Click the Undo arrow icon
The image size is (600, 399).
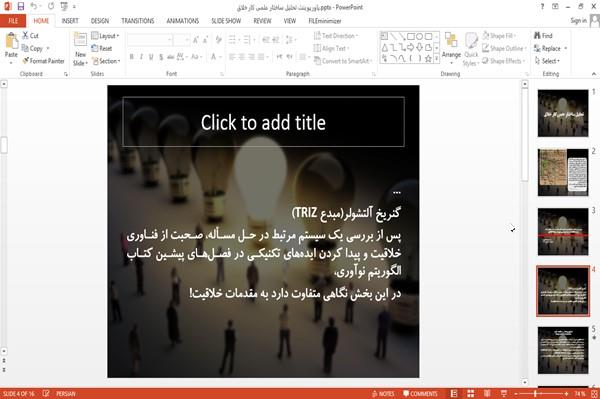coord(34,6)
